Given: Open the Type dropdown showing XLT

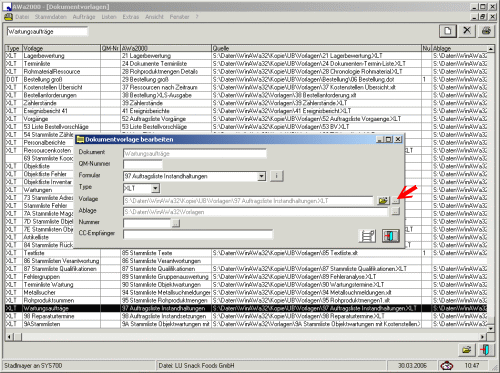Looking at the screenshot, I should point(155,188).
